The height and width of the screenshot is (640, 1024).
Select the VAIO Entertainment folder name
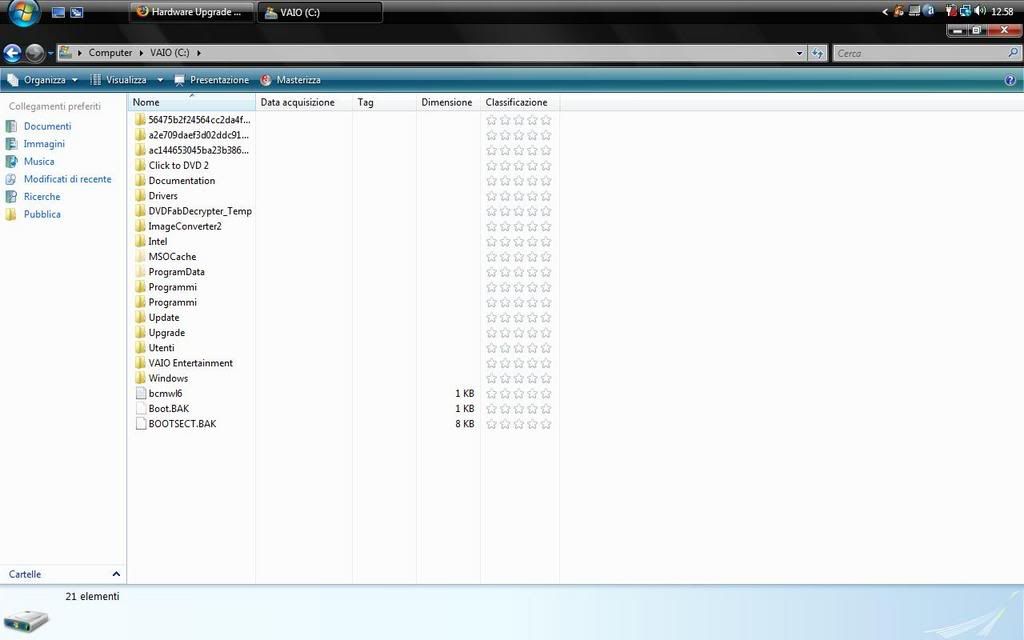[x=190, y=362]
